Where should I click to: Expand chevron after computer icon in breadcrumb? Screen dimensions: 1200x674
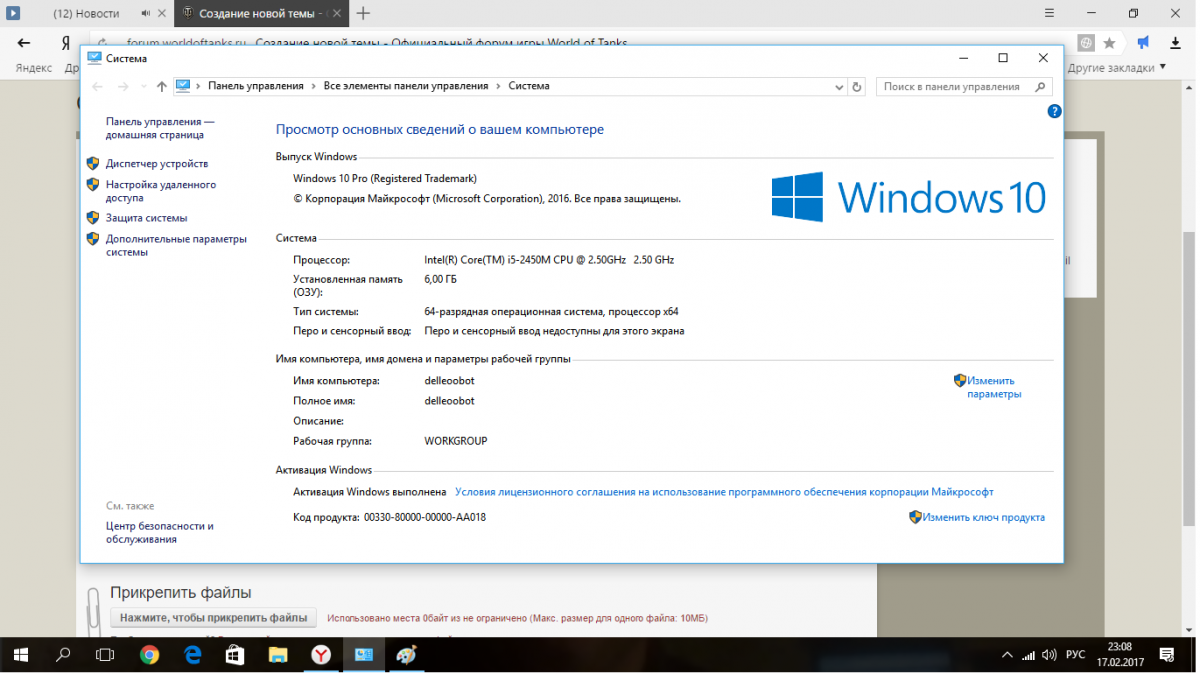point(198,86)
